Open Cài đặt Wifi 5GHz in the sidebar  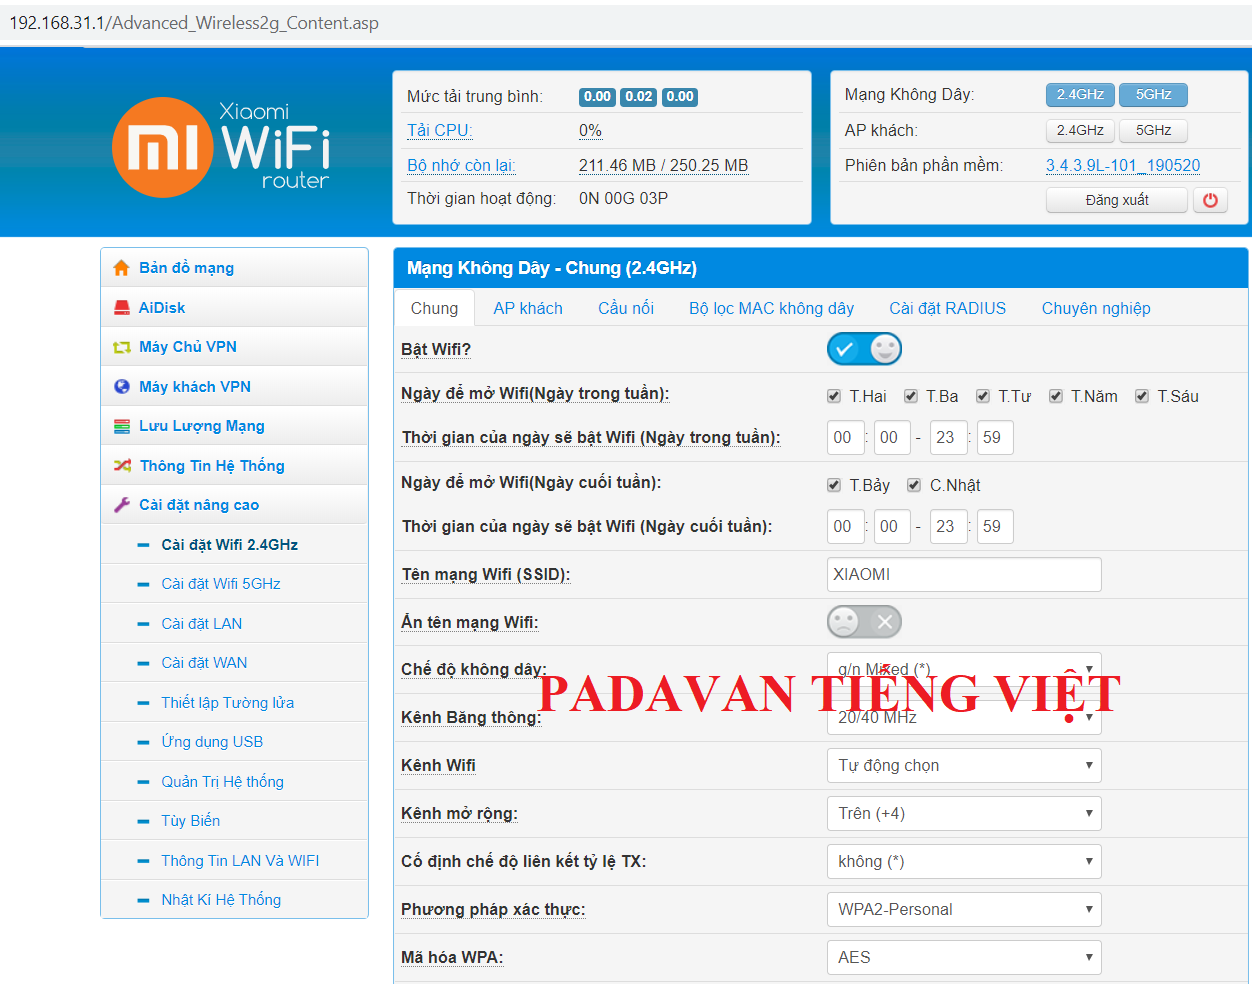pyautogui.click(x=221, y=584)
